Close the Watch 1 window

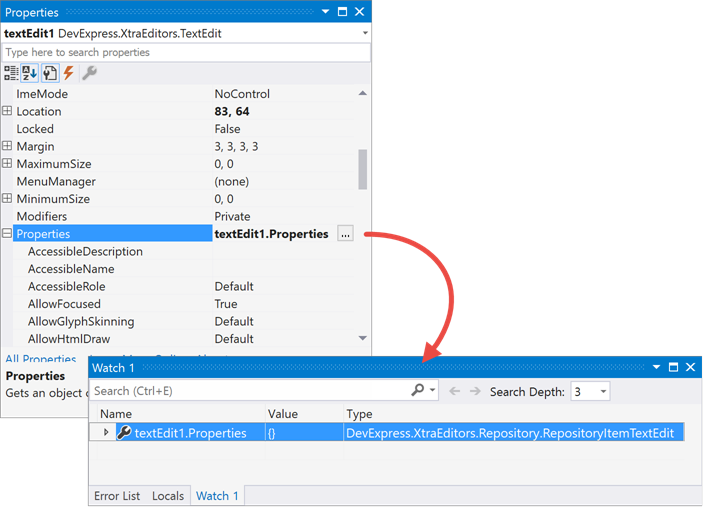click(691, 367)
